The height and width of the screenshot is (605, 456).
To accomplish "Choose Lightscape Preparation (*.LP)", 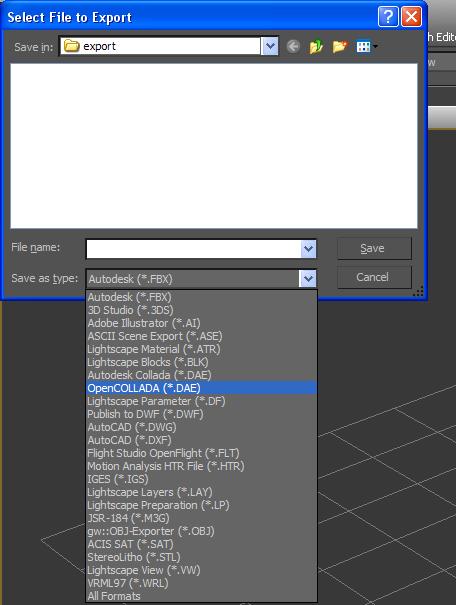I will click(201, 505).
